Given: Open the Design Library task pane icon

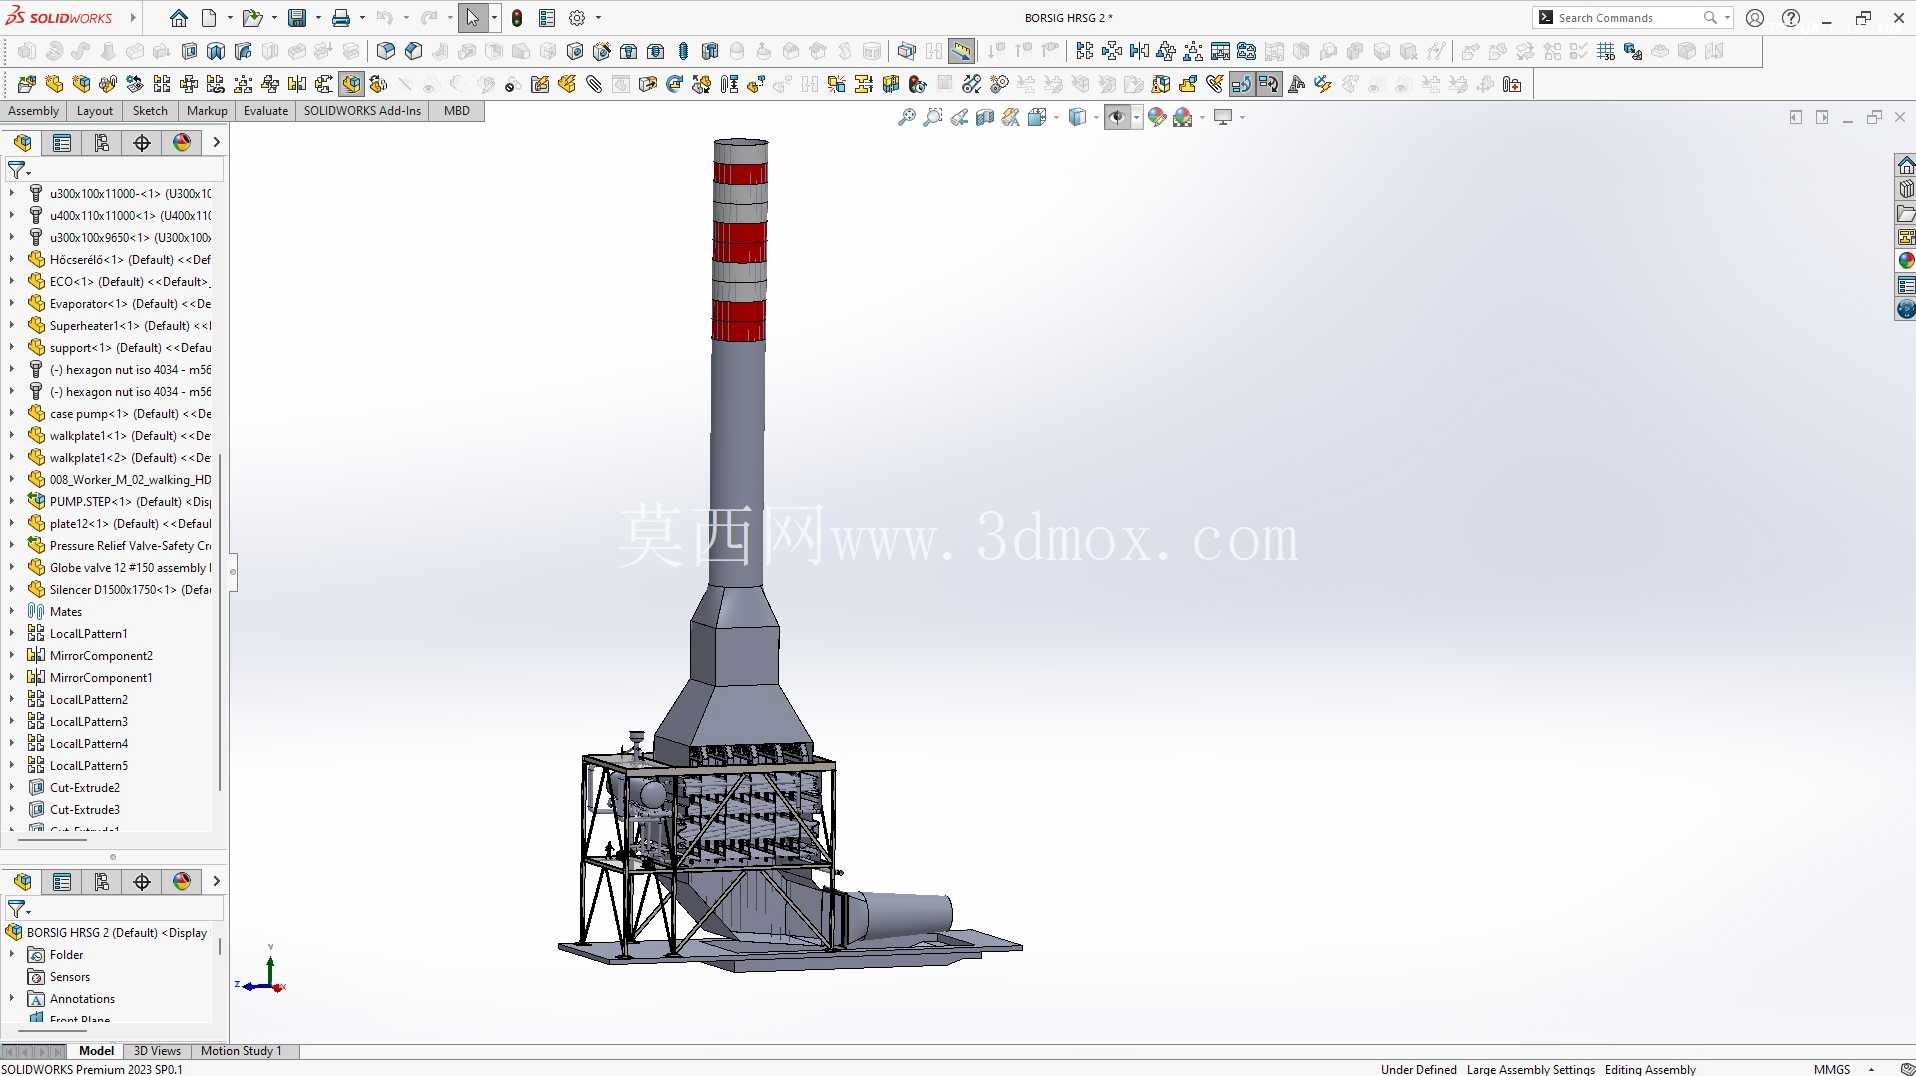Looking at the screenshot, I should click(x=1906, y=189).
